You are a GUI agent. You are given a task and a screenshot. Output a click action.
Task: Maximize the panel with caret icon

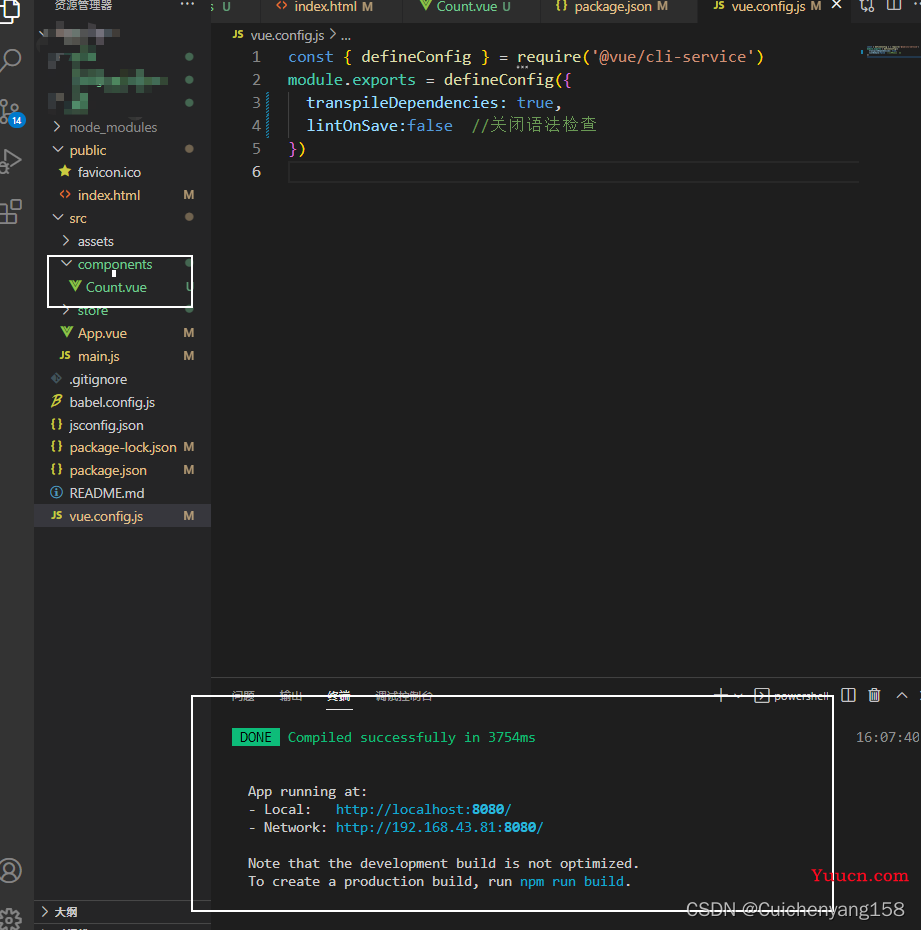point(901,695)
